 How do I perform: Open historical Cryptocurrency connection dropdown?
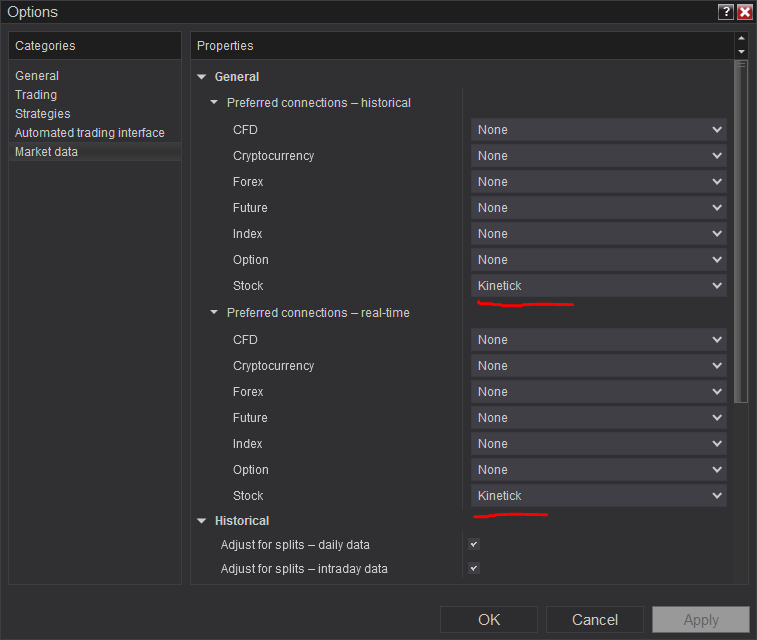click(598, 156)
